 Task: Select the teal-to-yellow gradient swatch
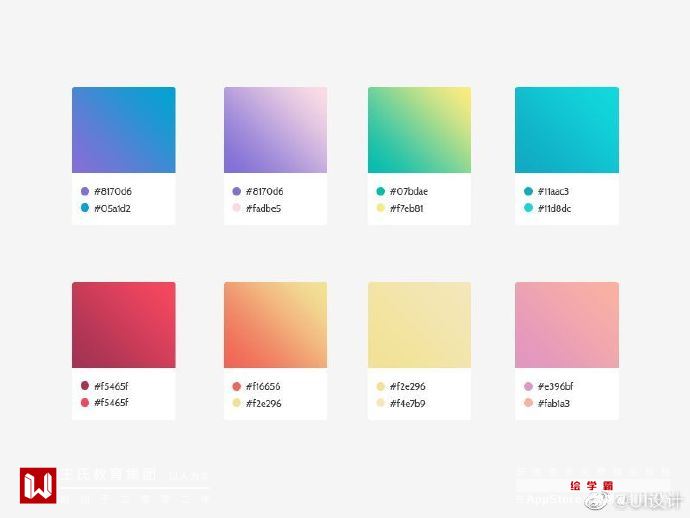click(x=419, y=130)
